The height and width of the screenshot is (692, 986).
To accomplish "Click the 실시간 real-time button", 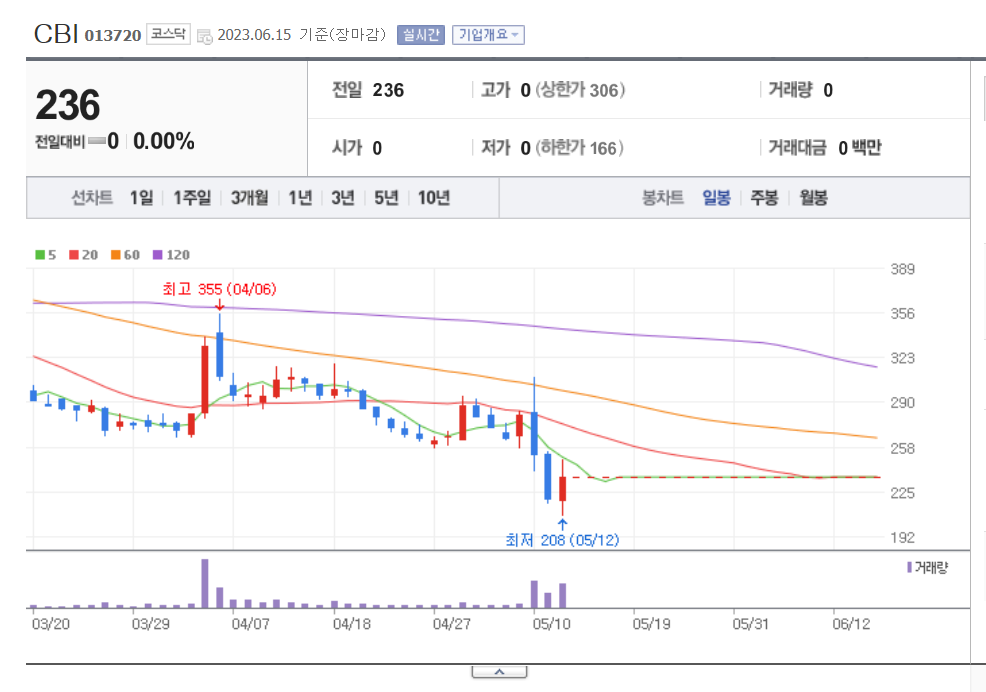I will click(x=421, y=35).
